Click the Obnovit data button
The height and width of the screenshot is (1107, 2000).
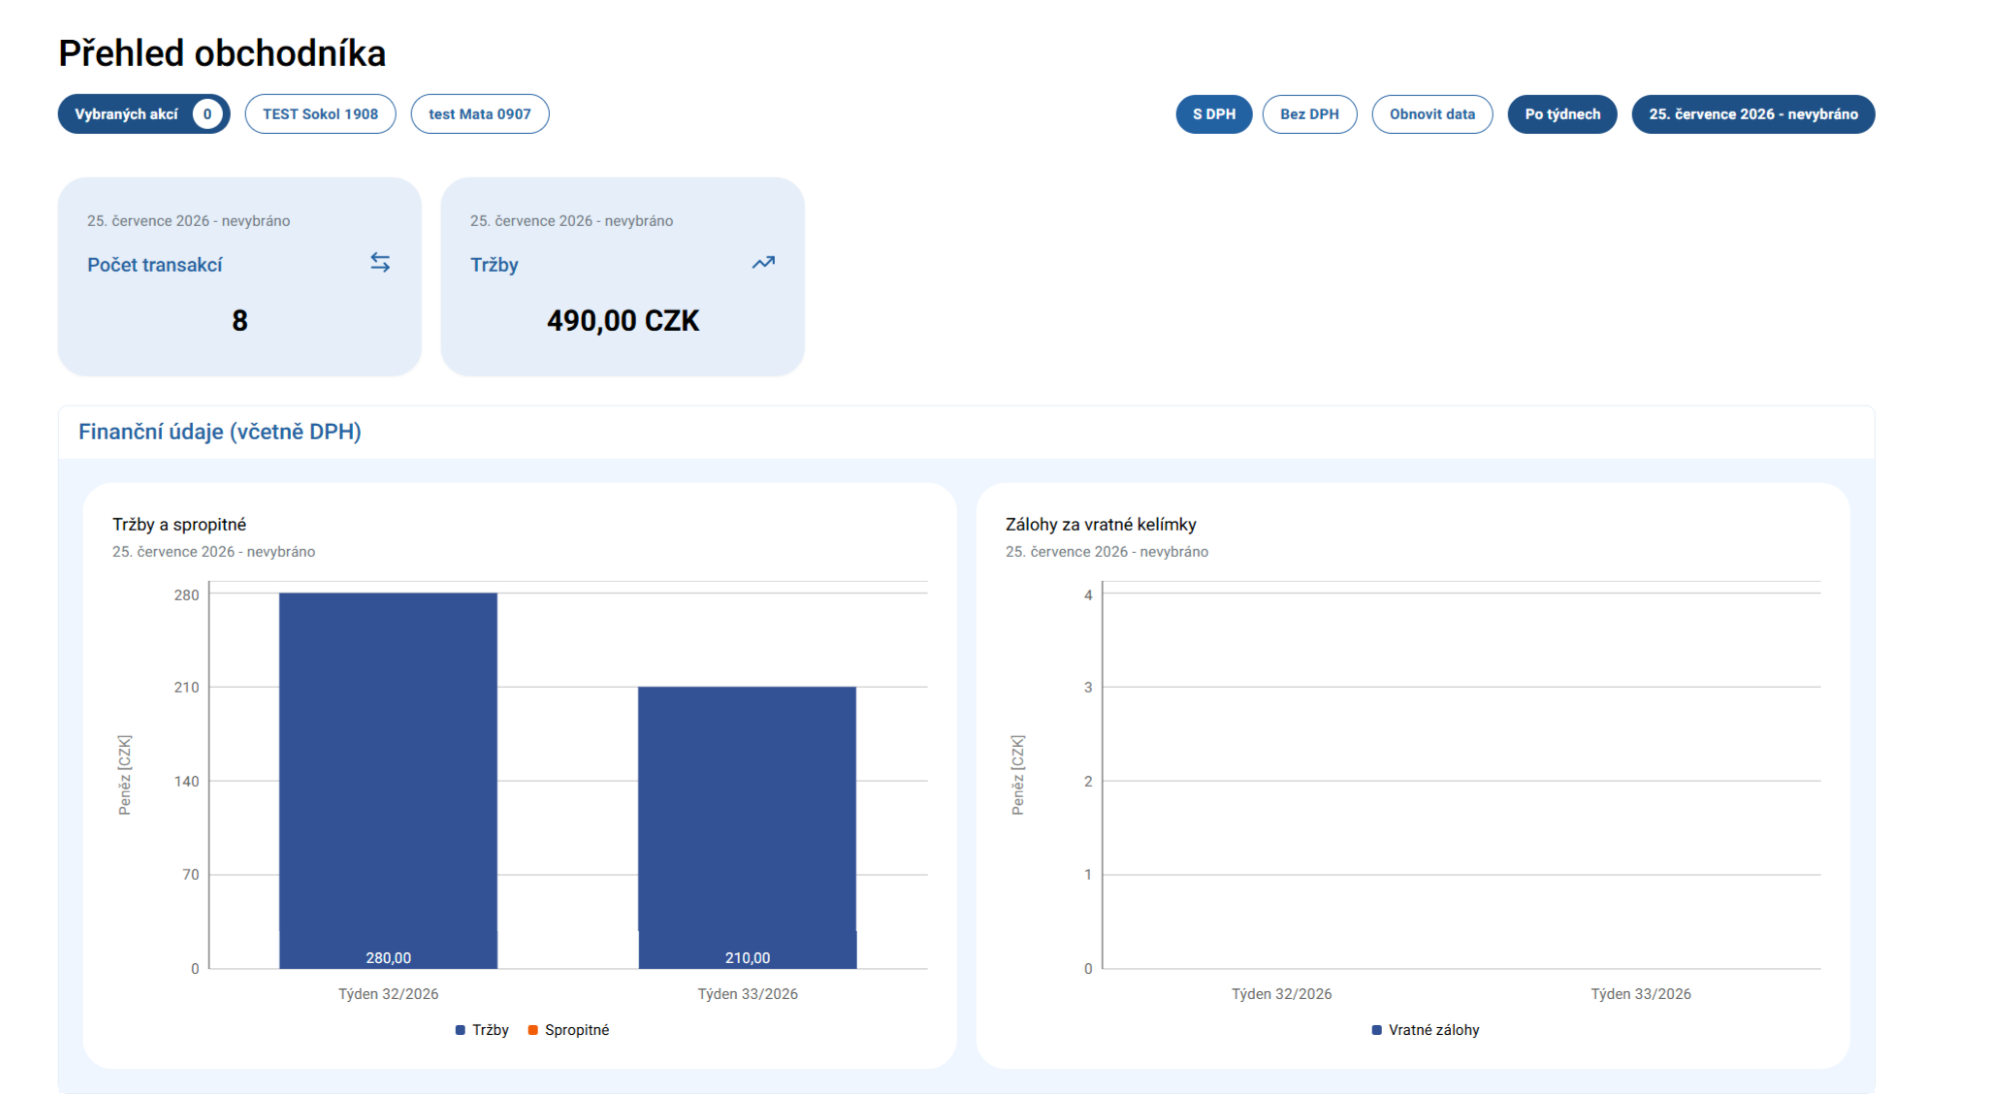coord(1432,114)
